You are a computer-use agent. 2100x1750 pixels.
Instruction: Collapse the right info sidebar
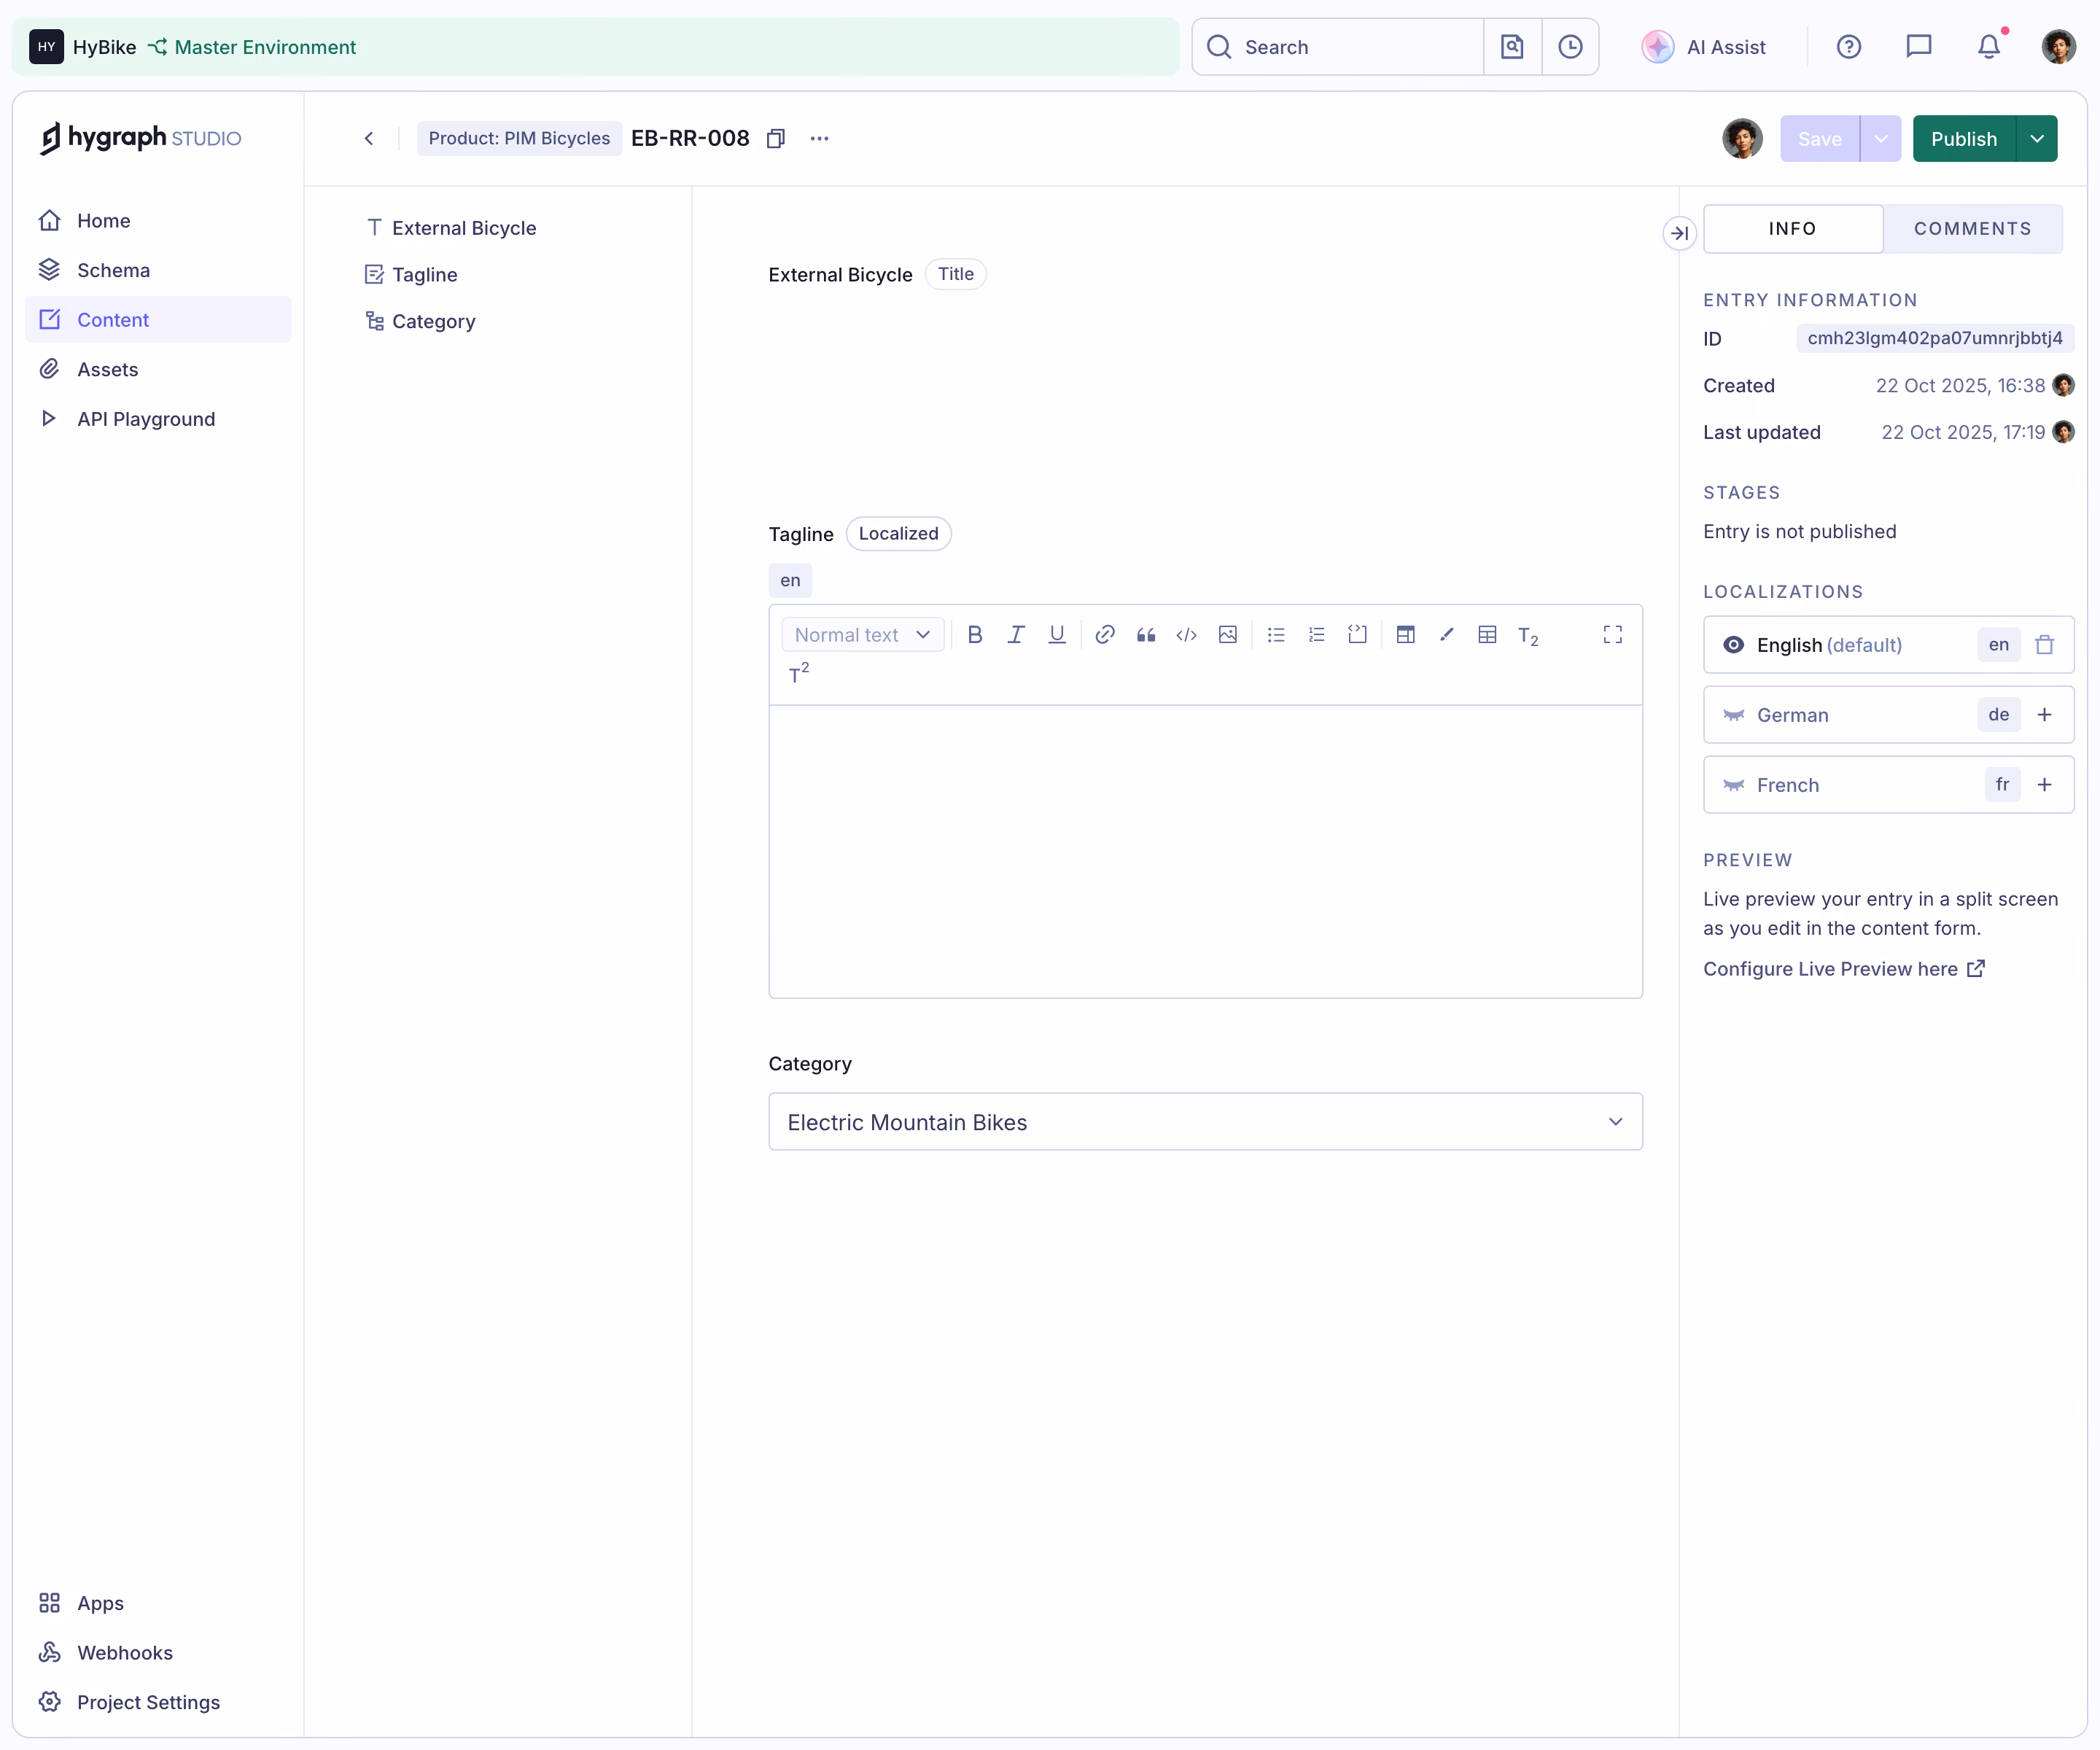[x=1679, y=233]
